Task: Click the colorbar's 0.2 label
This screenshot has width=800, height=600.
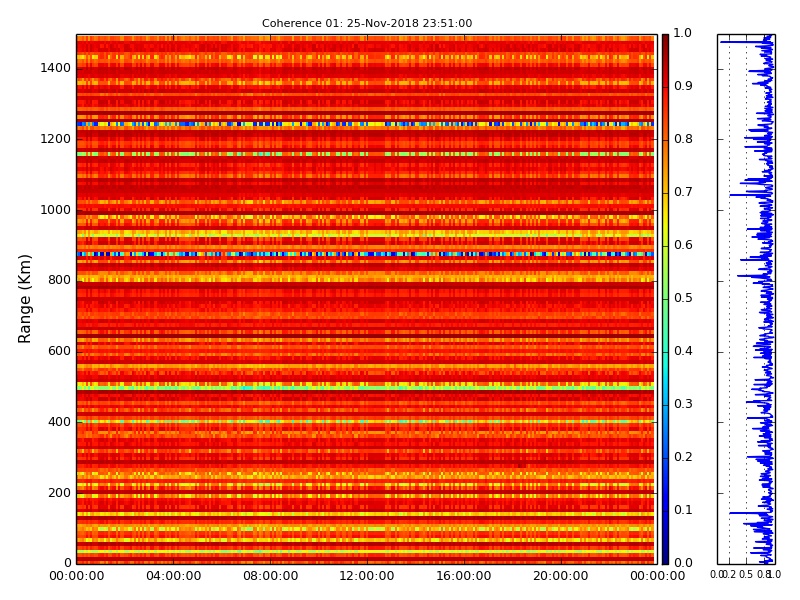Action: pos(683,457)
